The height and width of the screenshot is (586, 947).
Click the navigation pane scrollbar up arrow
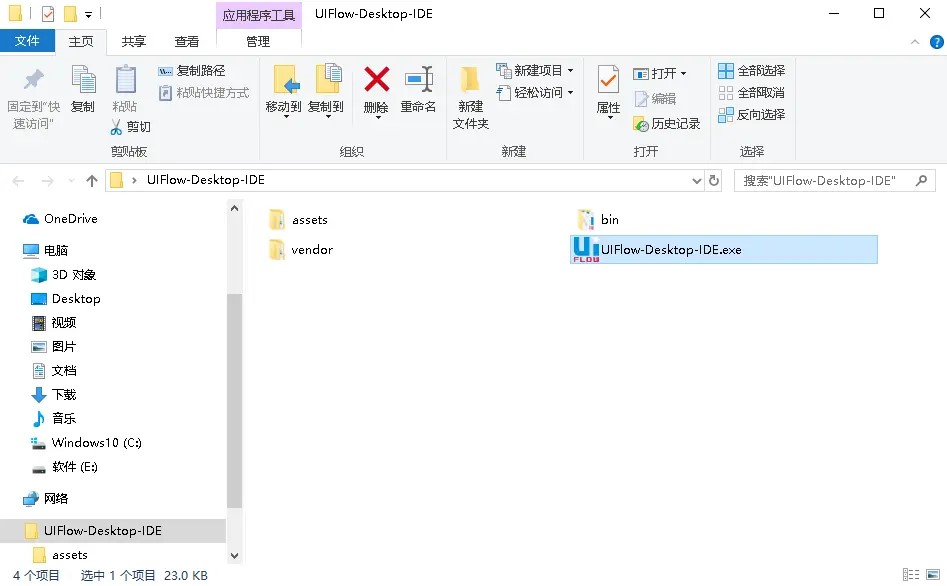coord(234,208)
